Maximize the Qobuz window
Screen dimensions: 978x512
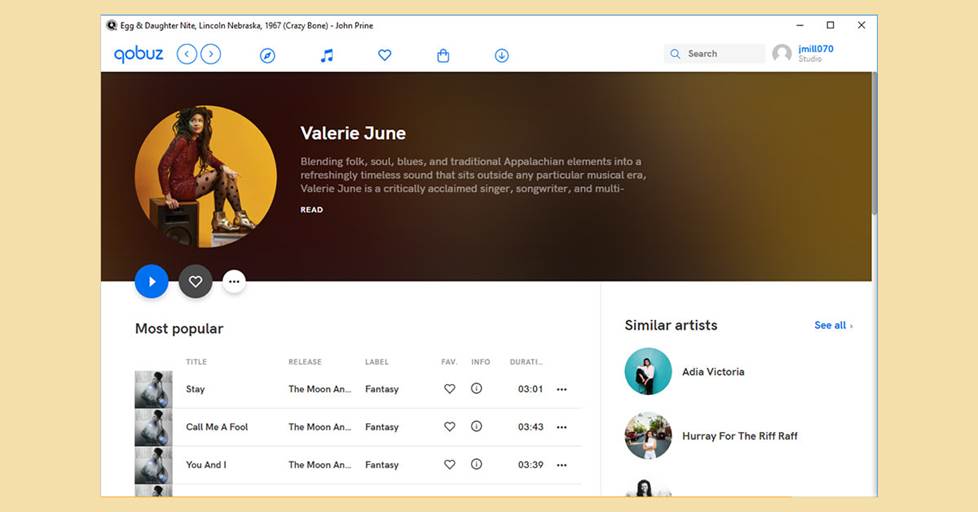pos(830,25)
